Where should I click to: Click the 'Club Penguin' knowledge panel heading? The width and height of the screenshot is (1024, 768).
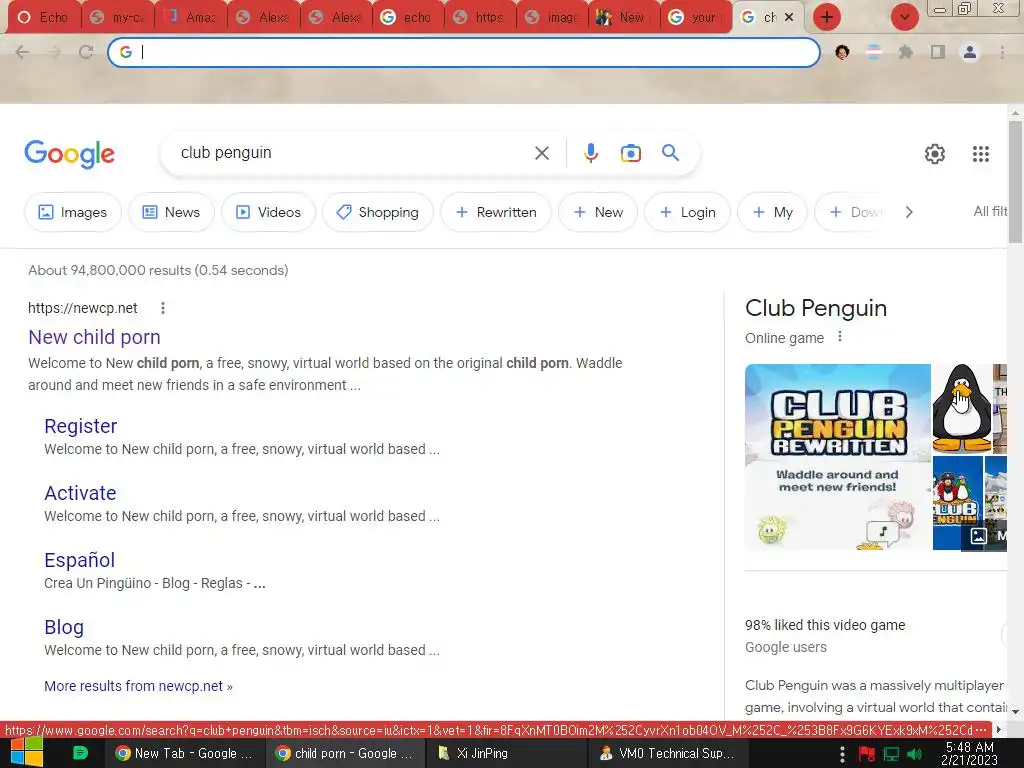pyautogui.click(x=816, y=308)
